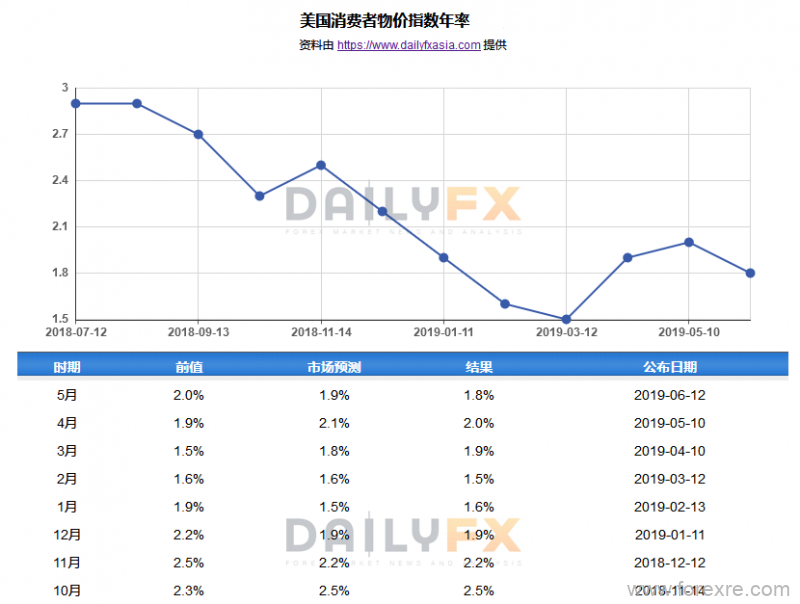Image resolution: width=800 pixels, height=604 pixels.
Task: Click the date 2019-02-13 in table
Action: point(669,507)
